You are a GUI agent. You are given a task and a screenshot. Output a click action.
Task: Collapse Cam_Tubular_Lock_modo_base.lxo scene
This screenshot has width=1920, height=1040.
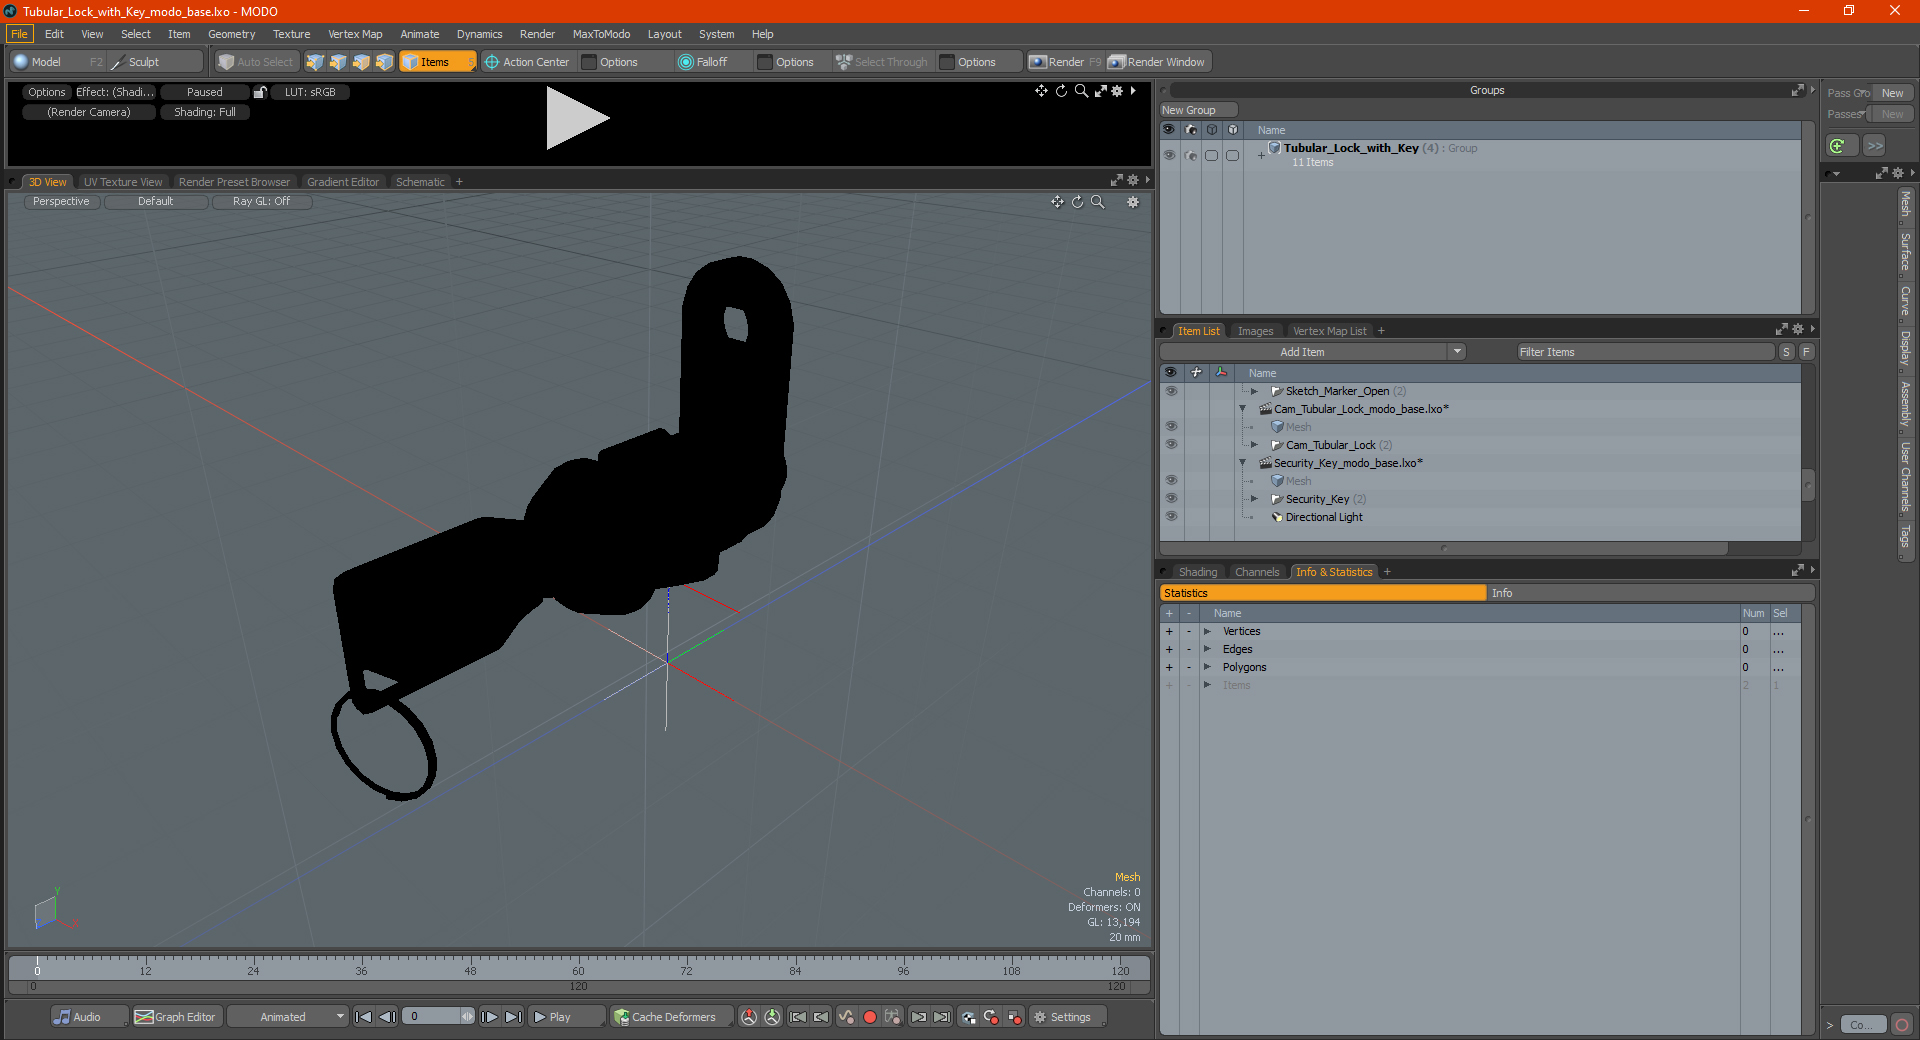click(x=1243, y=409)
